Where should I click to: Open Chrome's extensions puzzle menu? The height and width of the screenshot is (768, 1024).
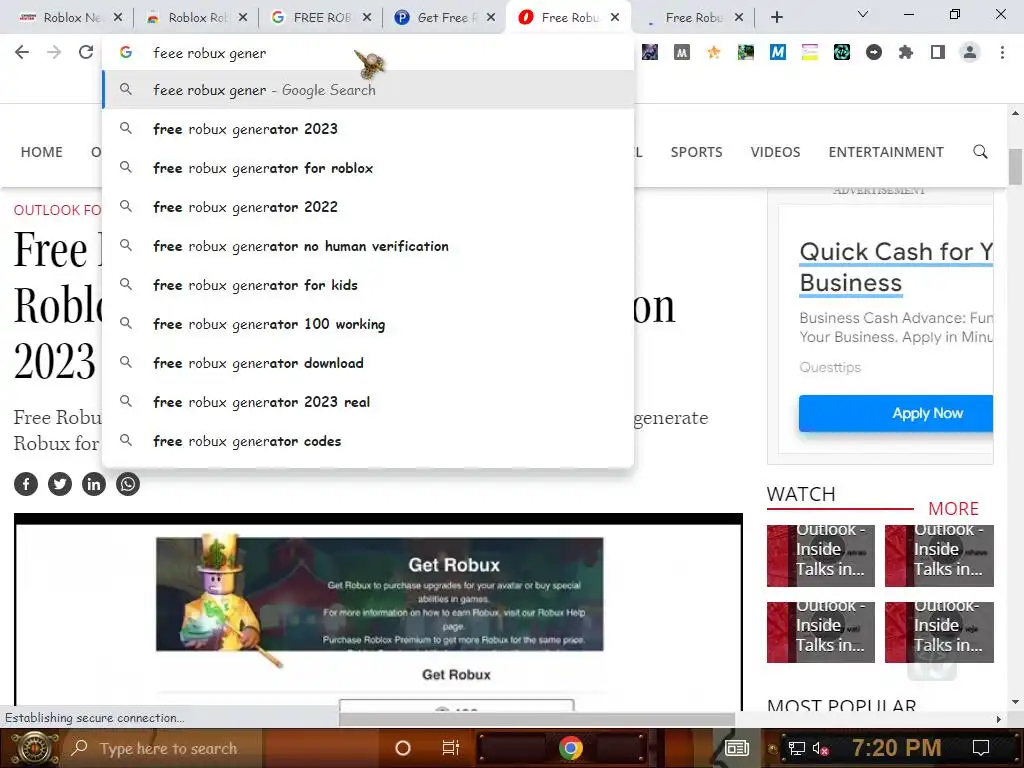[x=906, y=52]
